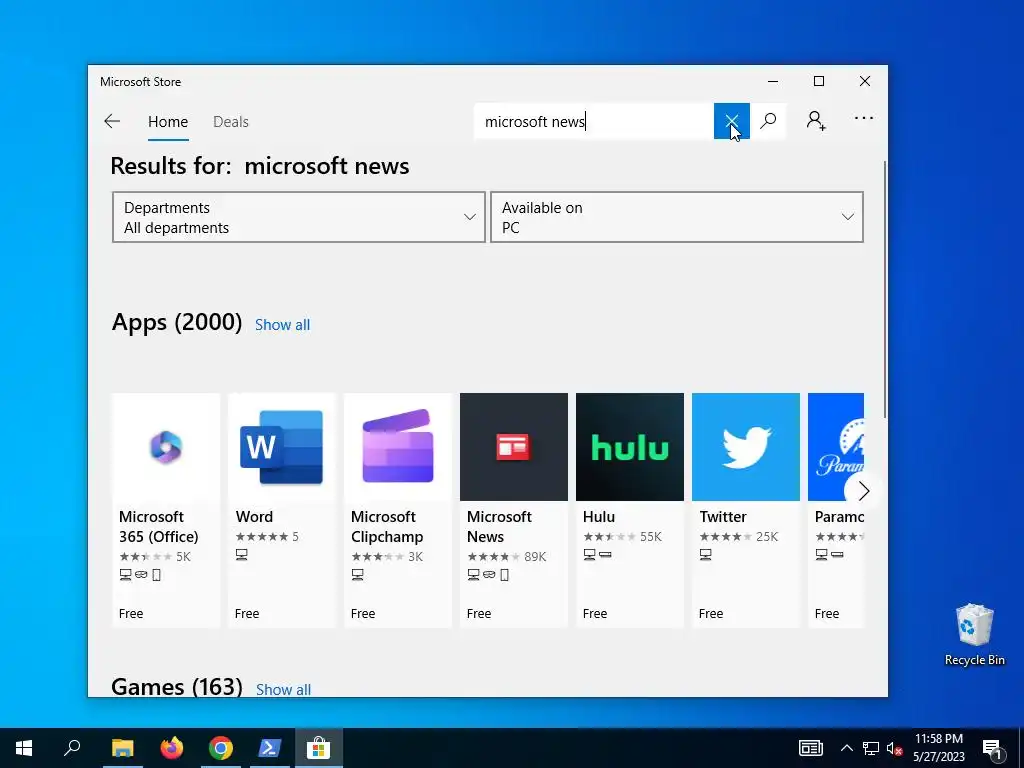Viewport: 1024px width, 768px height.
Task: Select the Microsoft Store taskbar icon
Action: click(319, 748)
